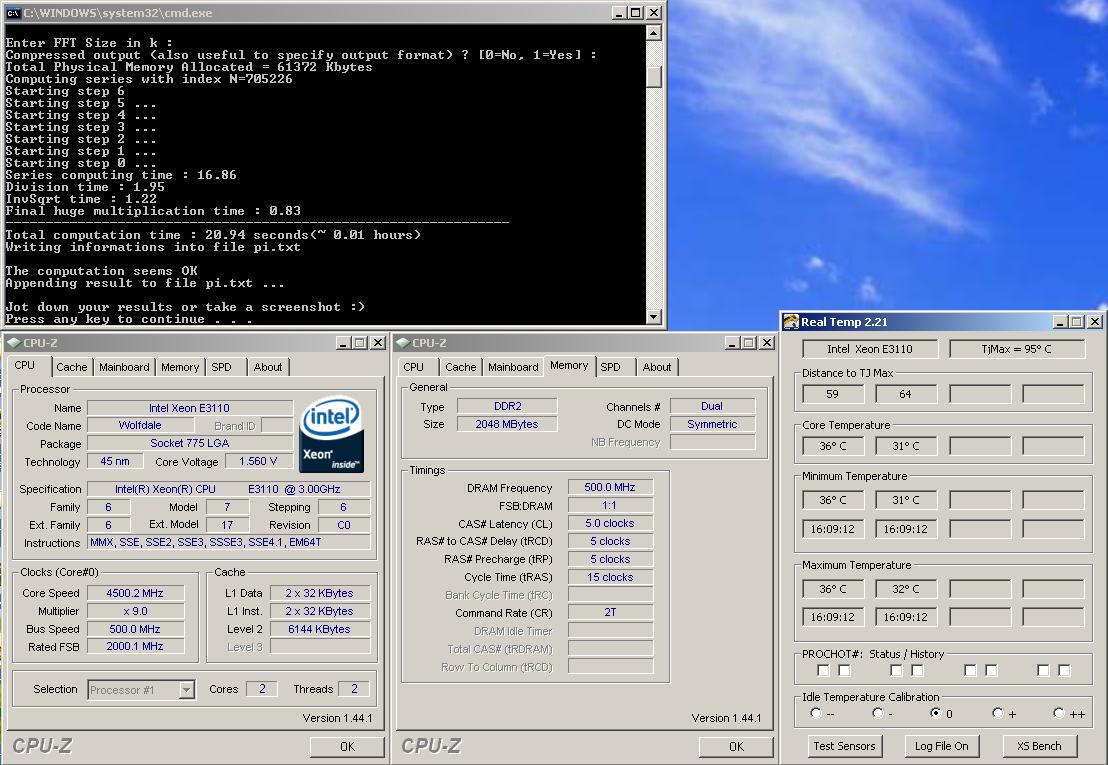1108x765 pixels.
Task: Click the '32° C' maximum temperature value
Action: coord(906,589)
